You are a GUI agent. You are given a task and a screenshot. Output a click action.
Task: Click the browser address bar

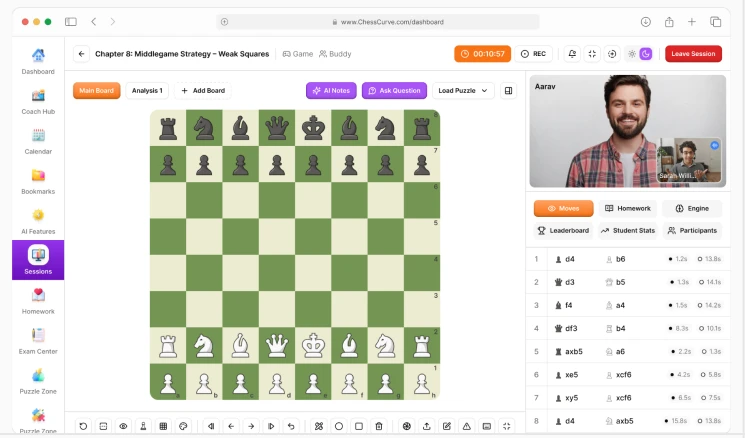tap(378, 22)
